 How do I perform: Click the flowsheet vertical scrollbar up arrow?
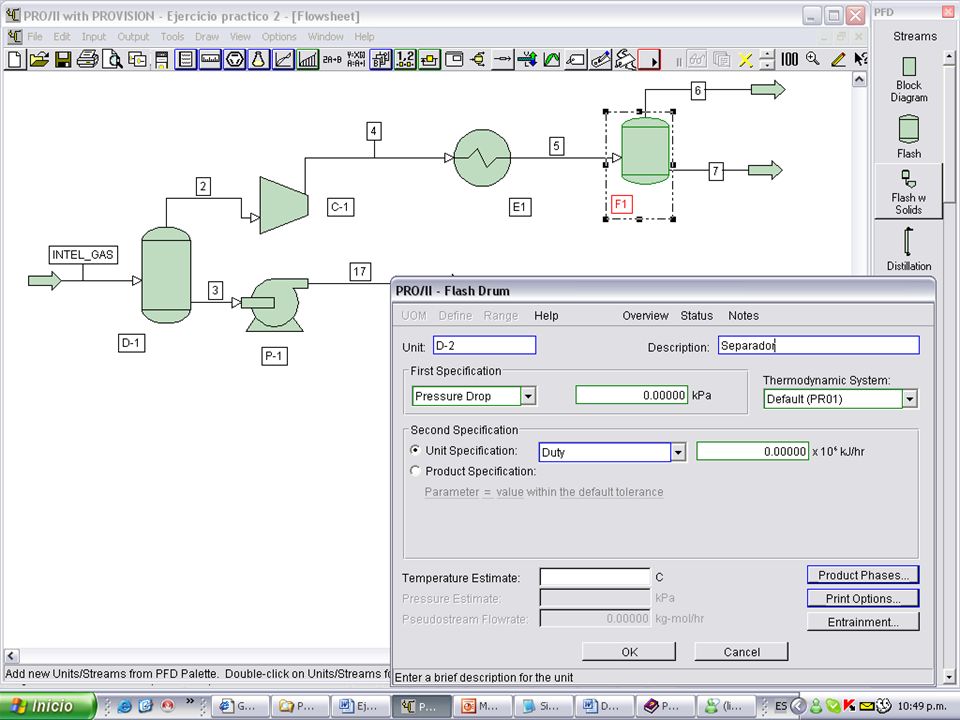[x=860, y=80]
